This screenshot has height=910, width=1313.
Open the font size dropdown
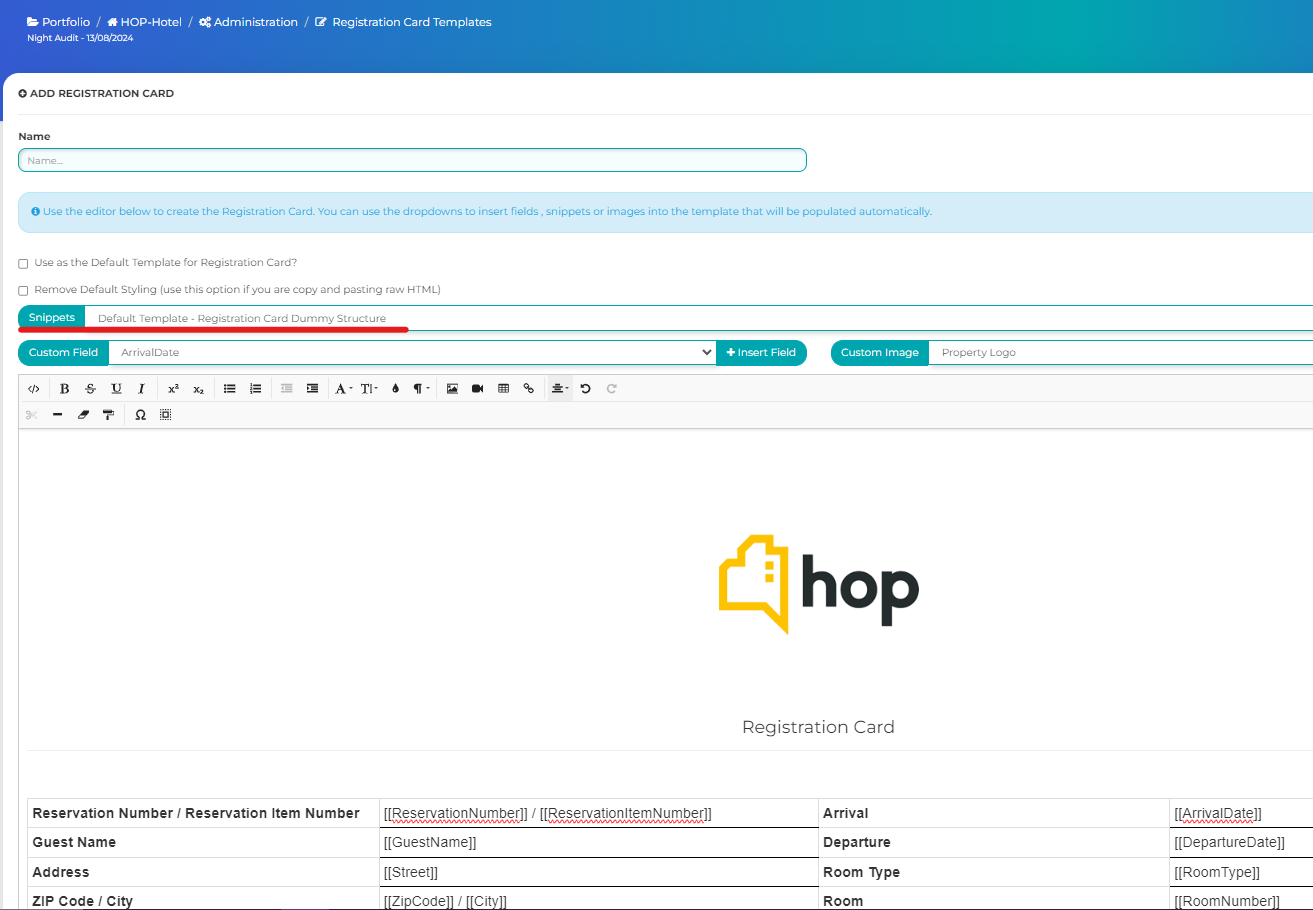coord(369,388)
